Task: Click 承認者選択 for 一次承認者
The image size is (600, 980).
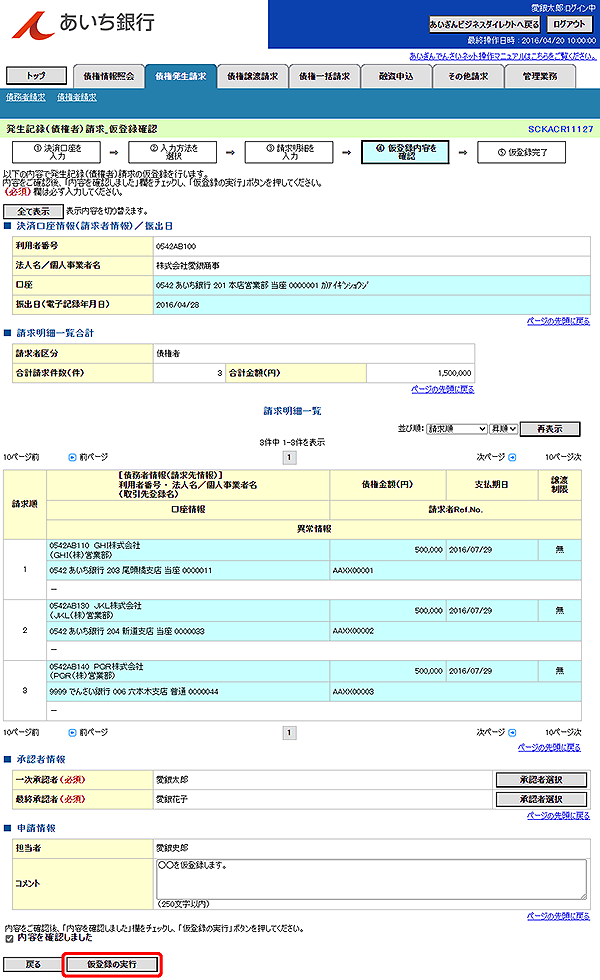Action: (541, 779)
